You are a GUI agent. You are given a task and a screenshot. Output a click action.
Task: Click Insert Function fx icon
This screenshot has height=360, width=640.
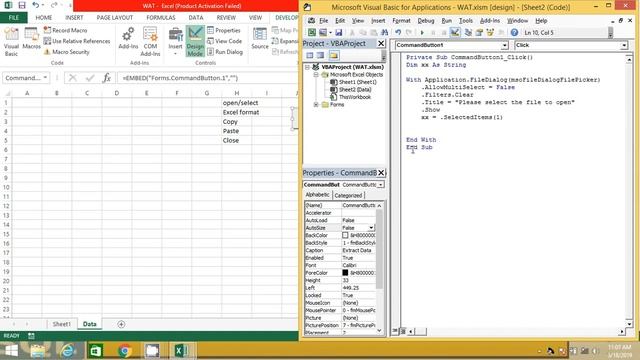(107, 78)
